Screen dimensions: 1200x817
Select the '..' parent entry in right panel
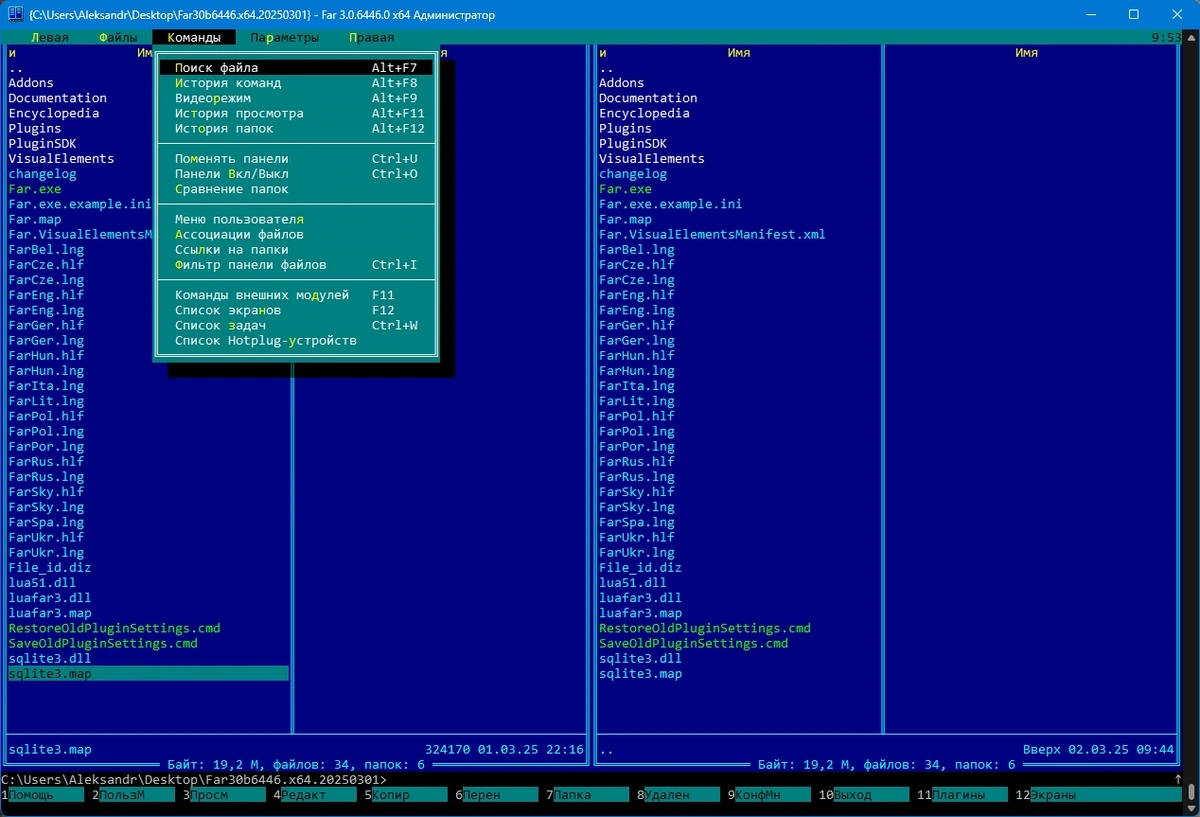point(606,68)
